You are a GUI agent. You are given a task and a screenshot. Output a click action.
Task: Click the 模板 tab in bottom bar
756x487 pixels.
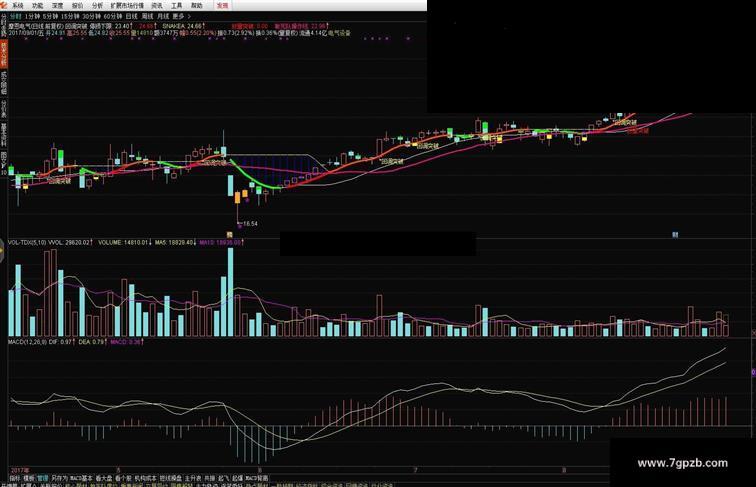[29, 478]
